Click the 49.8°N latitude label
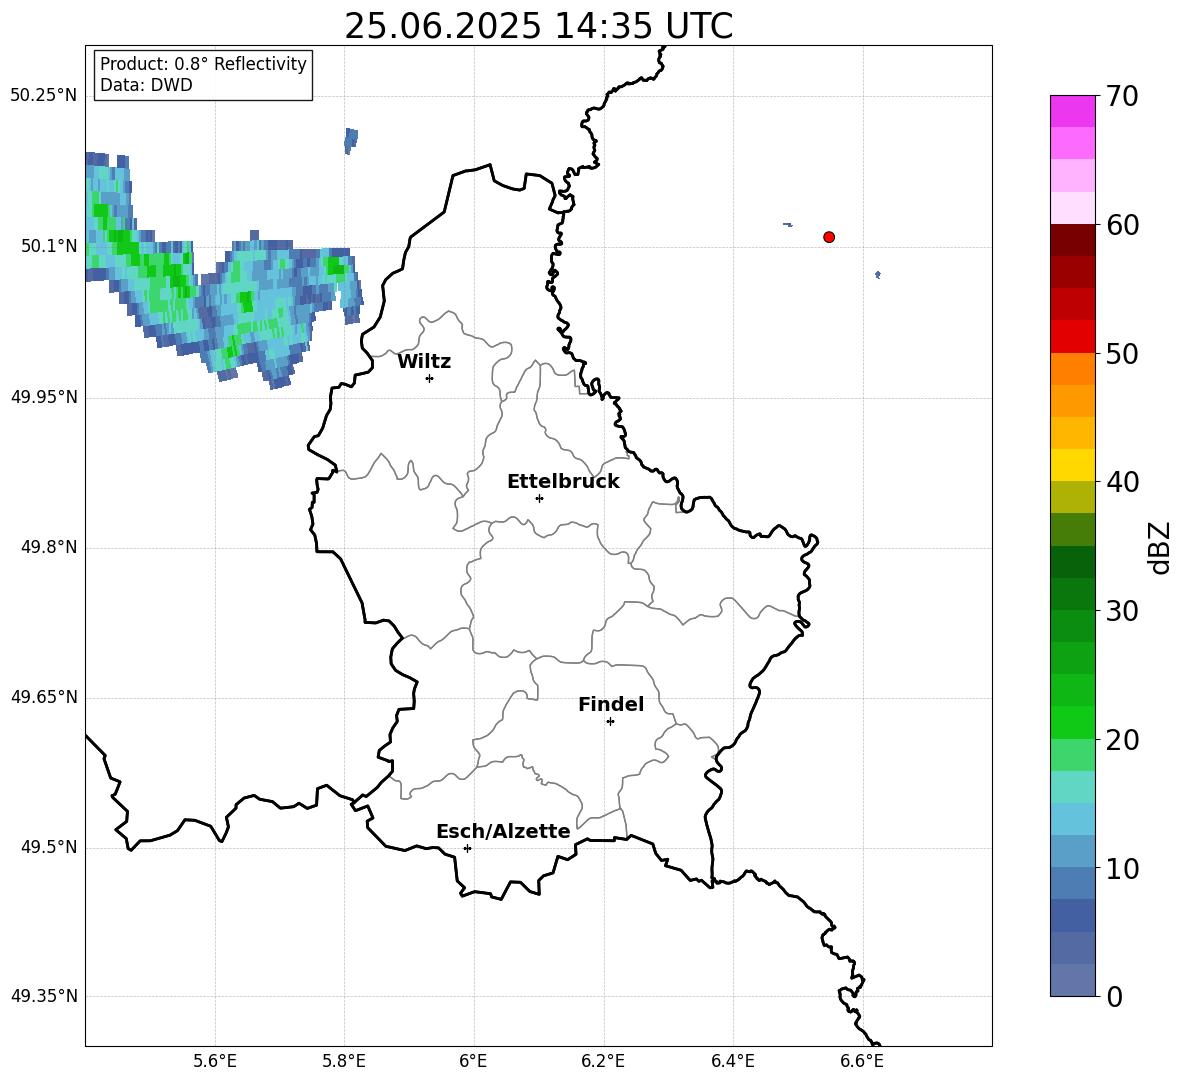 coord(50,547)
